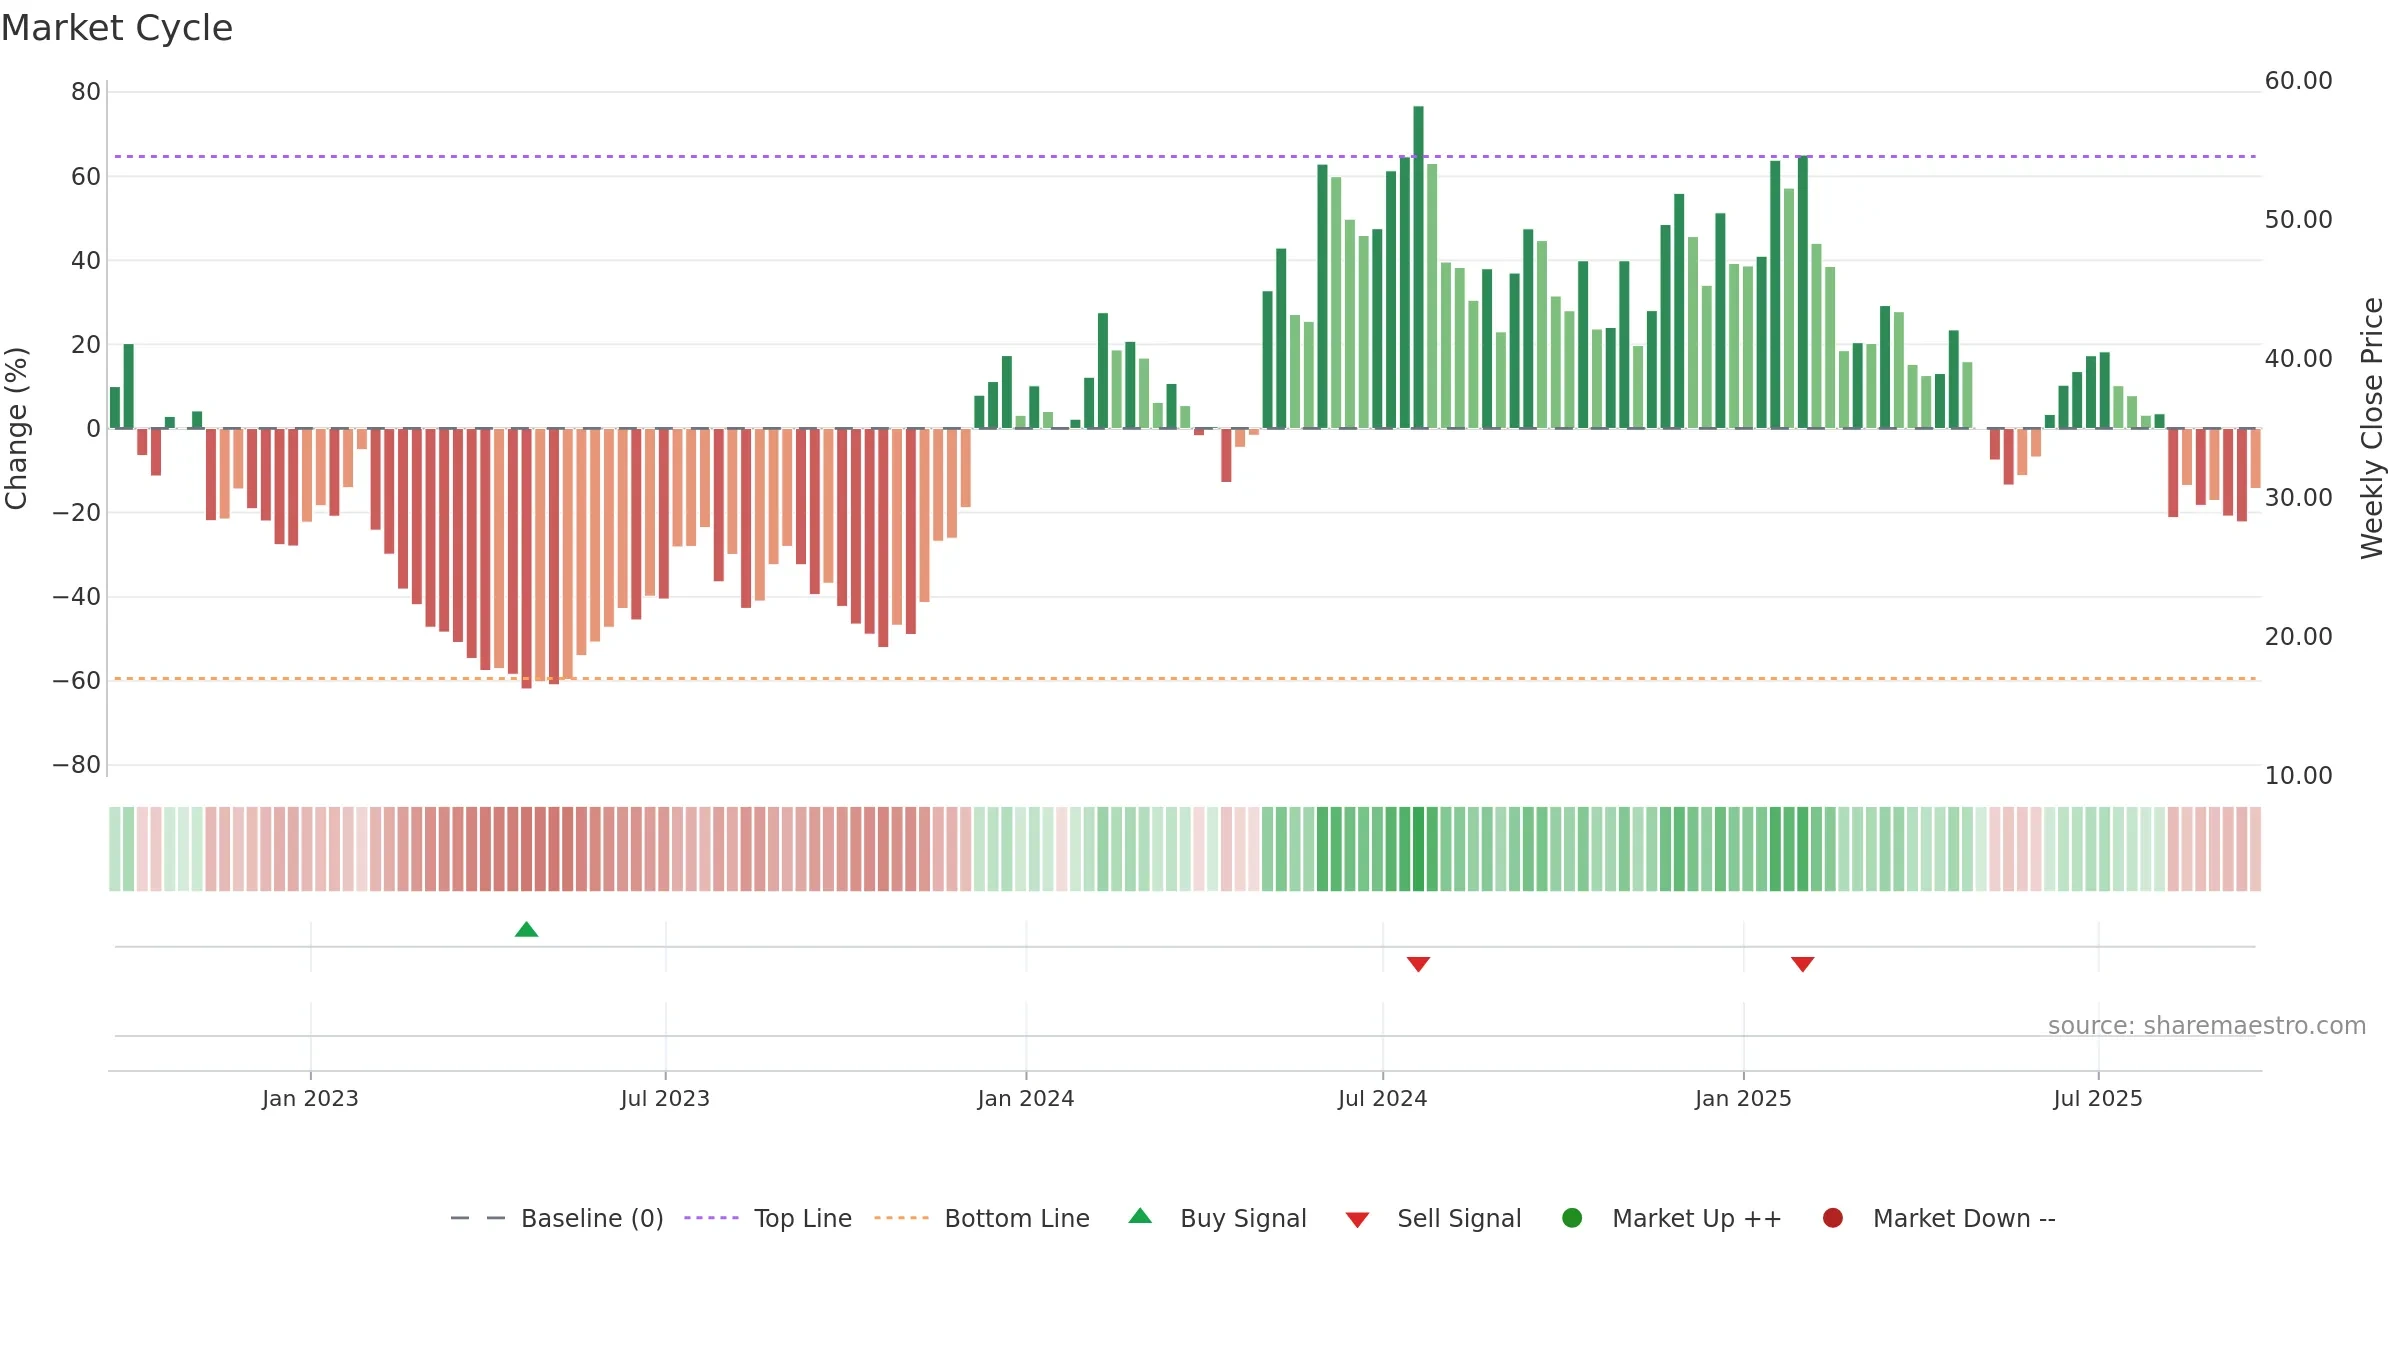
Task: Toggle the Top Line legend entry
Action: coord(768,1219)
